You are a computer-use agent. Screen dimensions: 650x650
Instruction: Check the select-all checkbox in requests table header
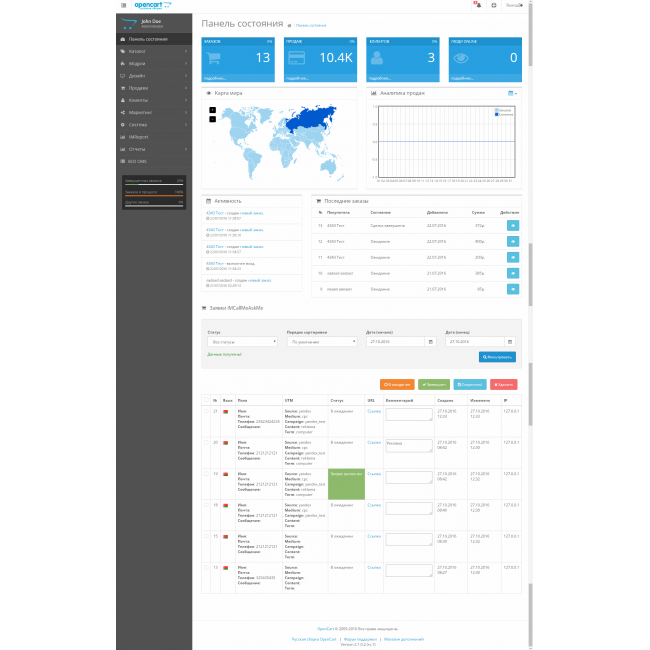click(x=207, y=400)
